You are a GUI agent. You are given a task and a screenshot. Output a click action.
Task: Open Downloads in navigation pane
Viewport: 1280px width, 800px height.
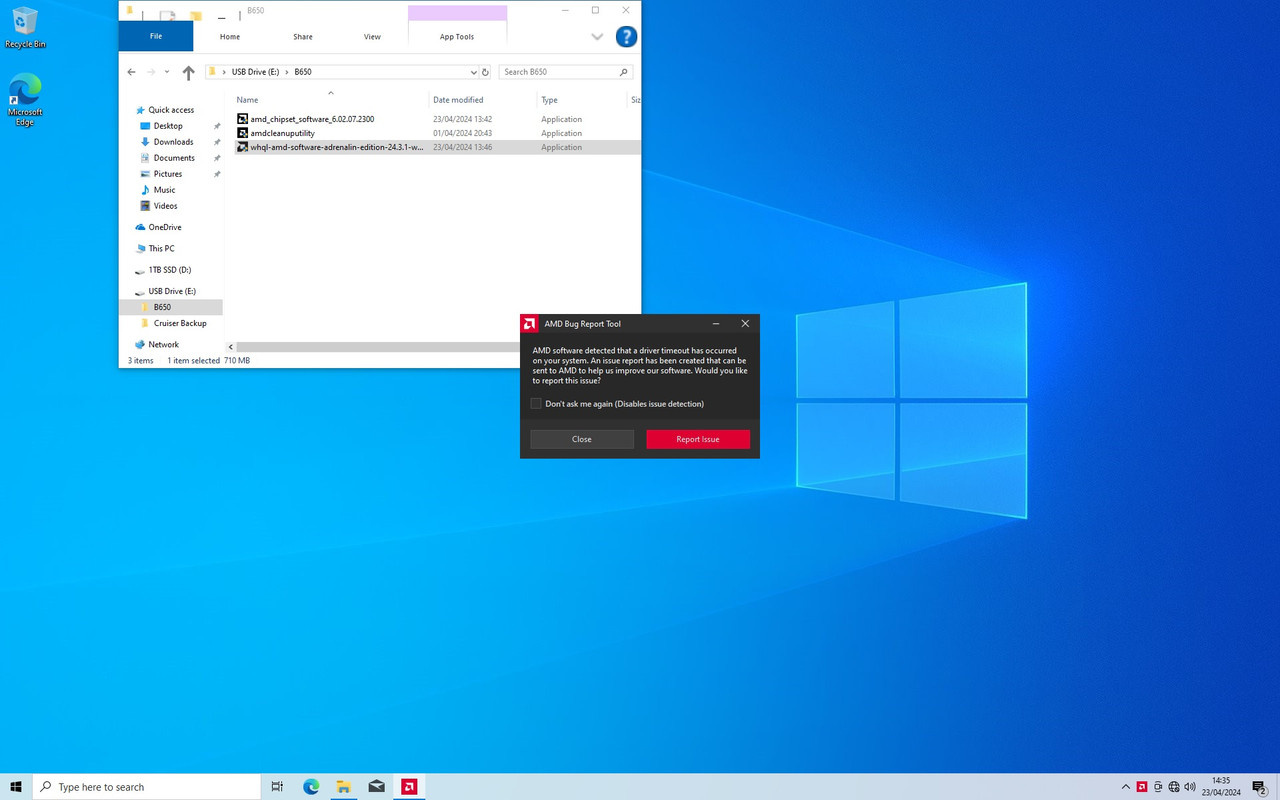click(173, 142)
